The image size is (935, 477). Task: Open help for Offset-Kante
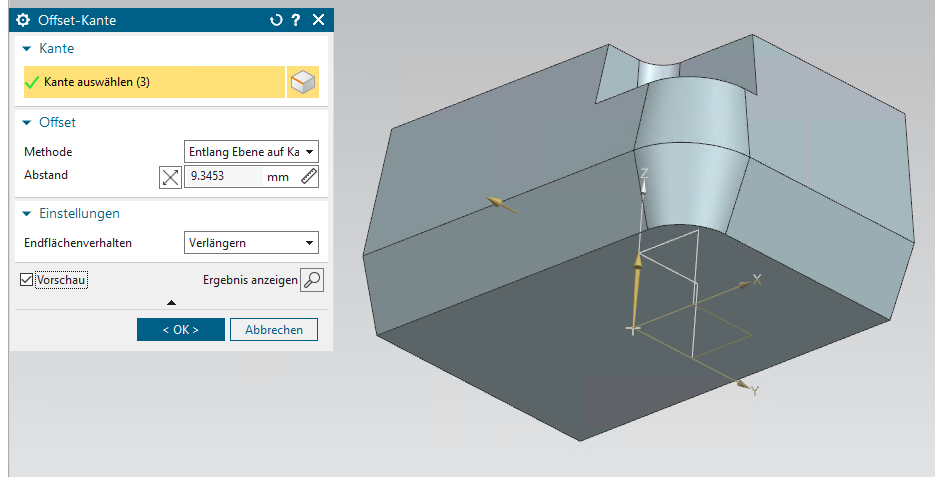(296, 20)
